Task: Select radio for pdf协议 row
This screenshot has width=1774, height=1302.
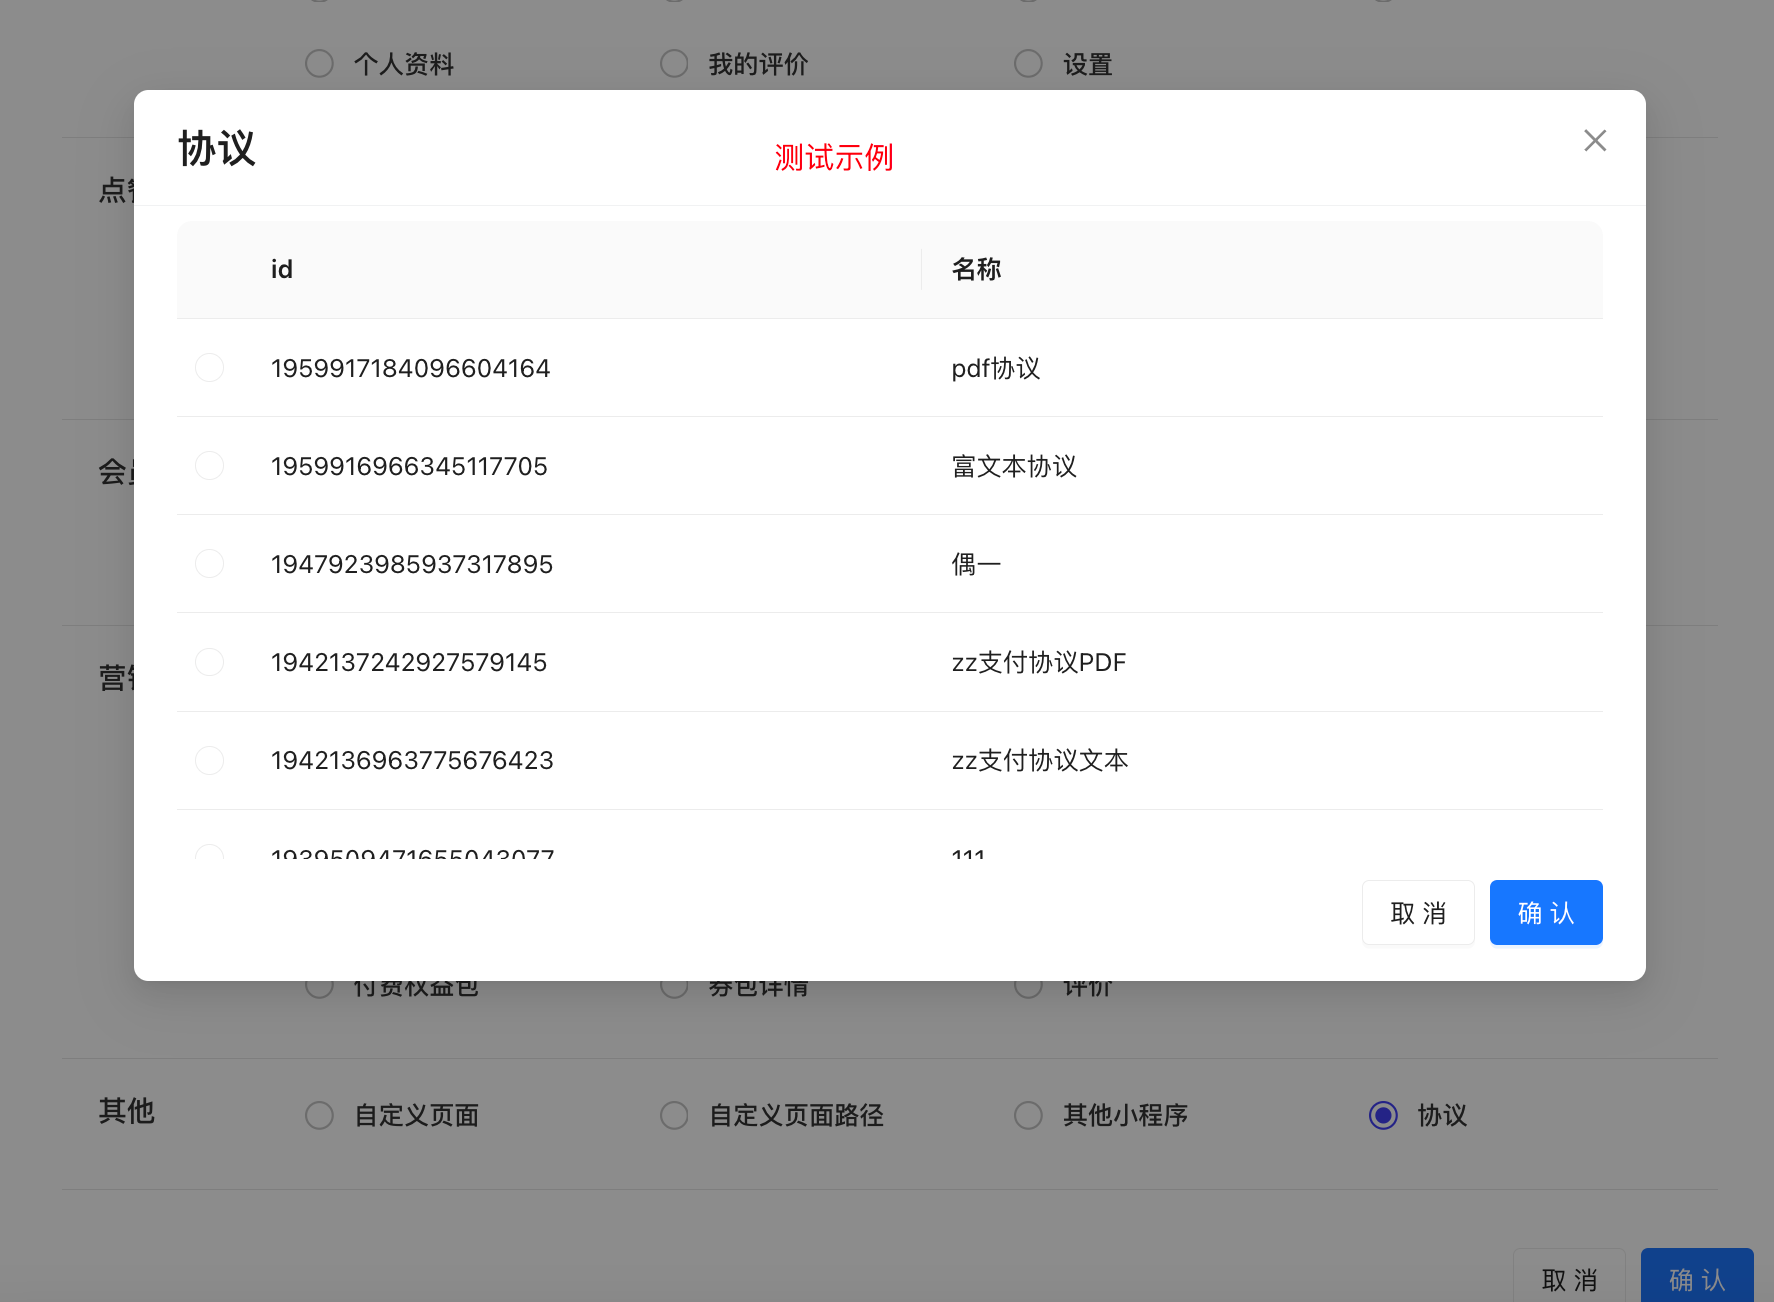Action: pyautogui.click(x=209, y=368)
